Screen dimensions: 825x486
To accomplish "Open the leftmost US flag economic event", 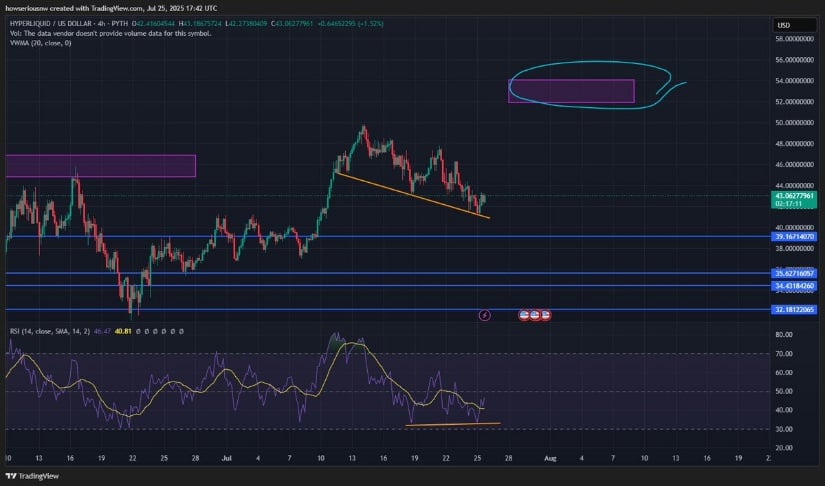I will point(524,315).
